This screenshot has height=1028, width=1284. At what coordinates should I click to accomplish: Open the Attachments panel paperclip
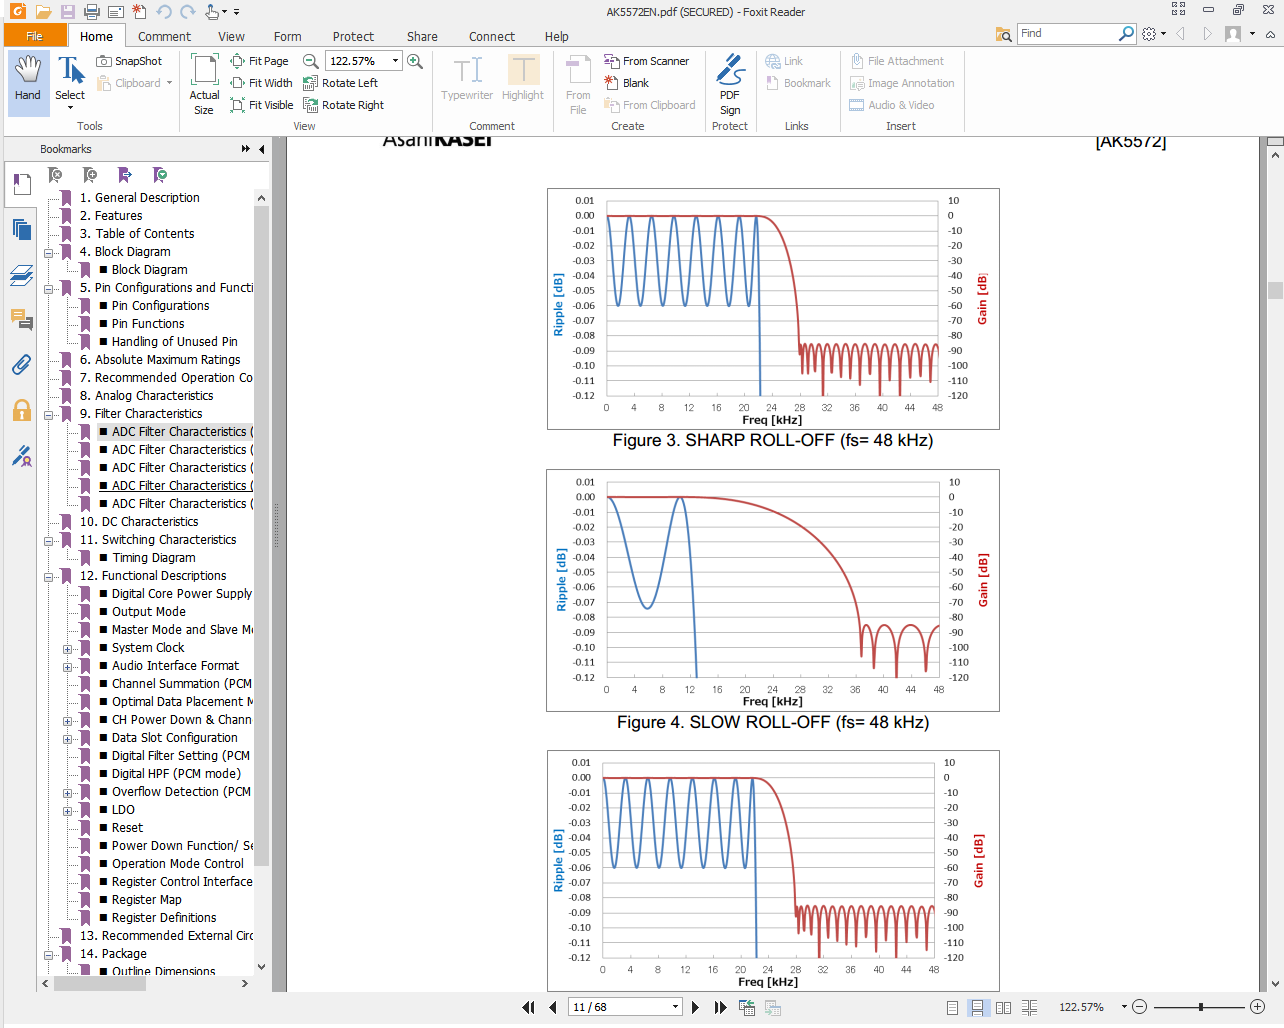click(x=21, y=365)
